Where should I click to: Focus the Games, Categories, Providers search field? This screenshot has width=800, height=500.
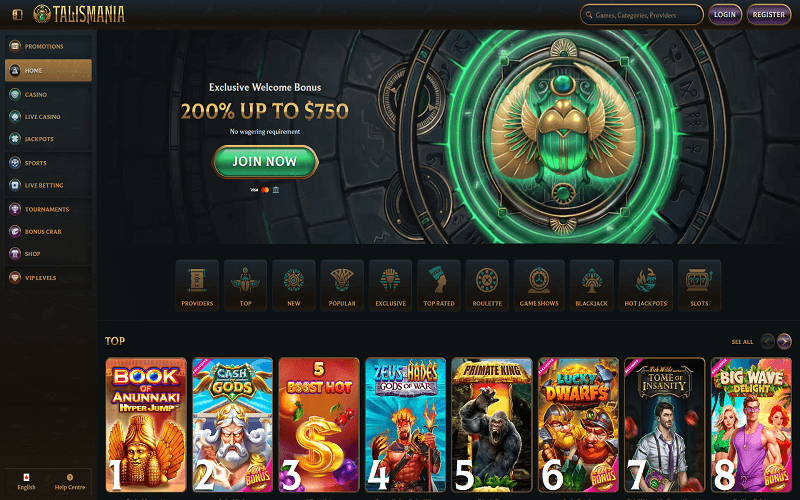pyautogui.click(x=642, y=15)
